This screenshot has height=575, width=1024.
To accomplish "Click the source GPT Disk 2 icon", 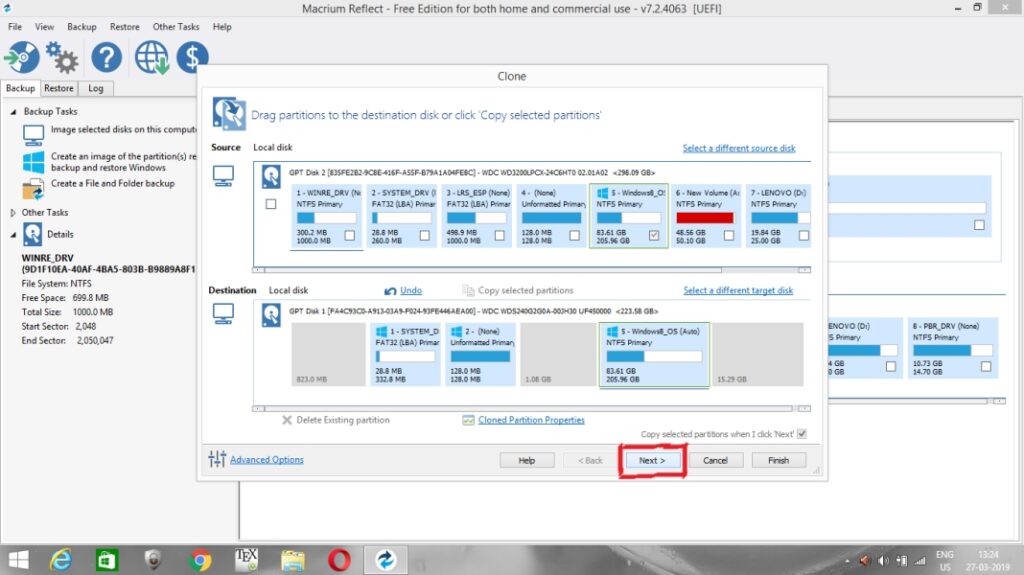I will [271, 177].
